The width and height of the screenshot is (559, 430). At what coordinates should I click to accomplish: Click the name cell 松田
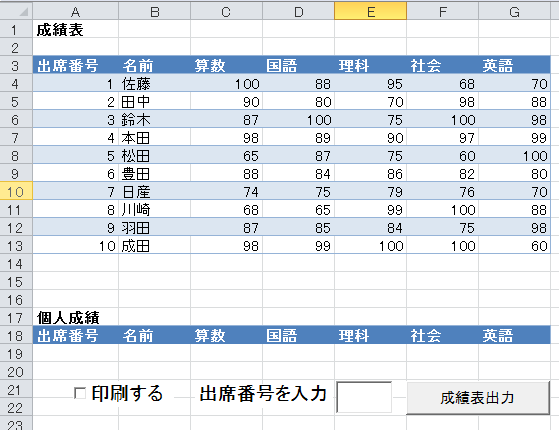[x=154, y=155]
